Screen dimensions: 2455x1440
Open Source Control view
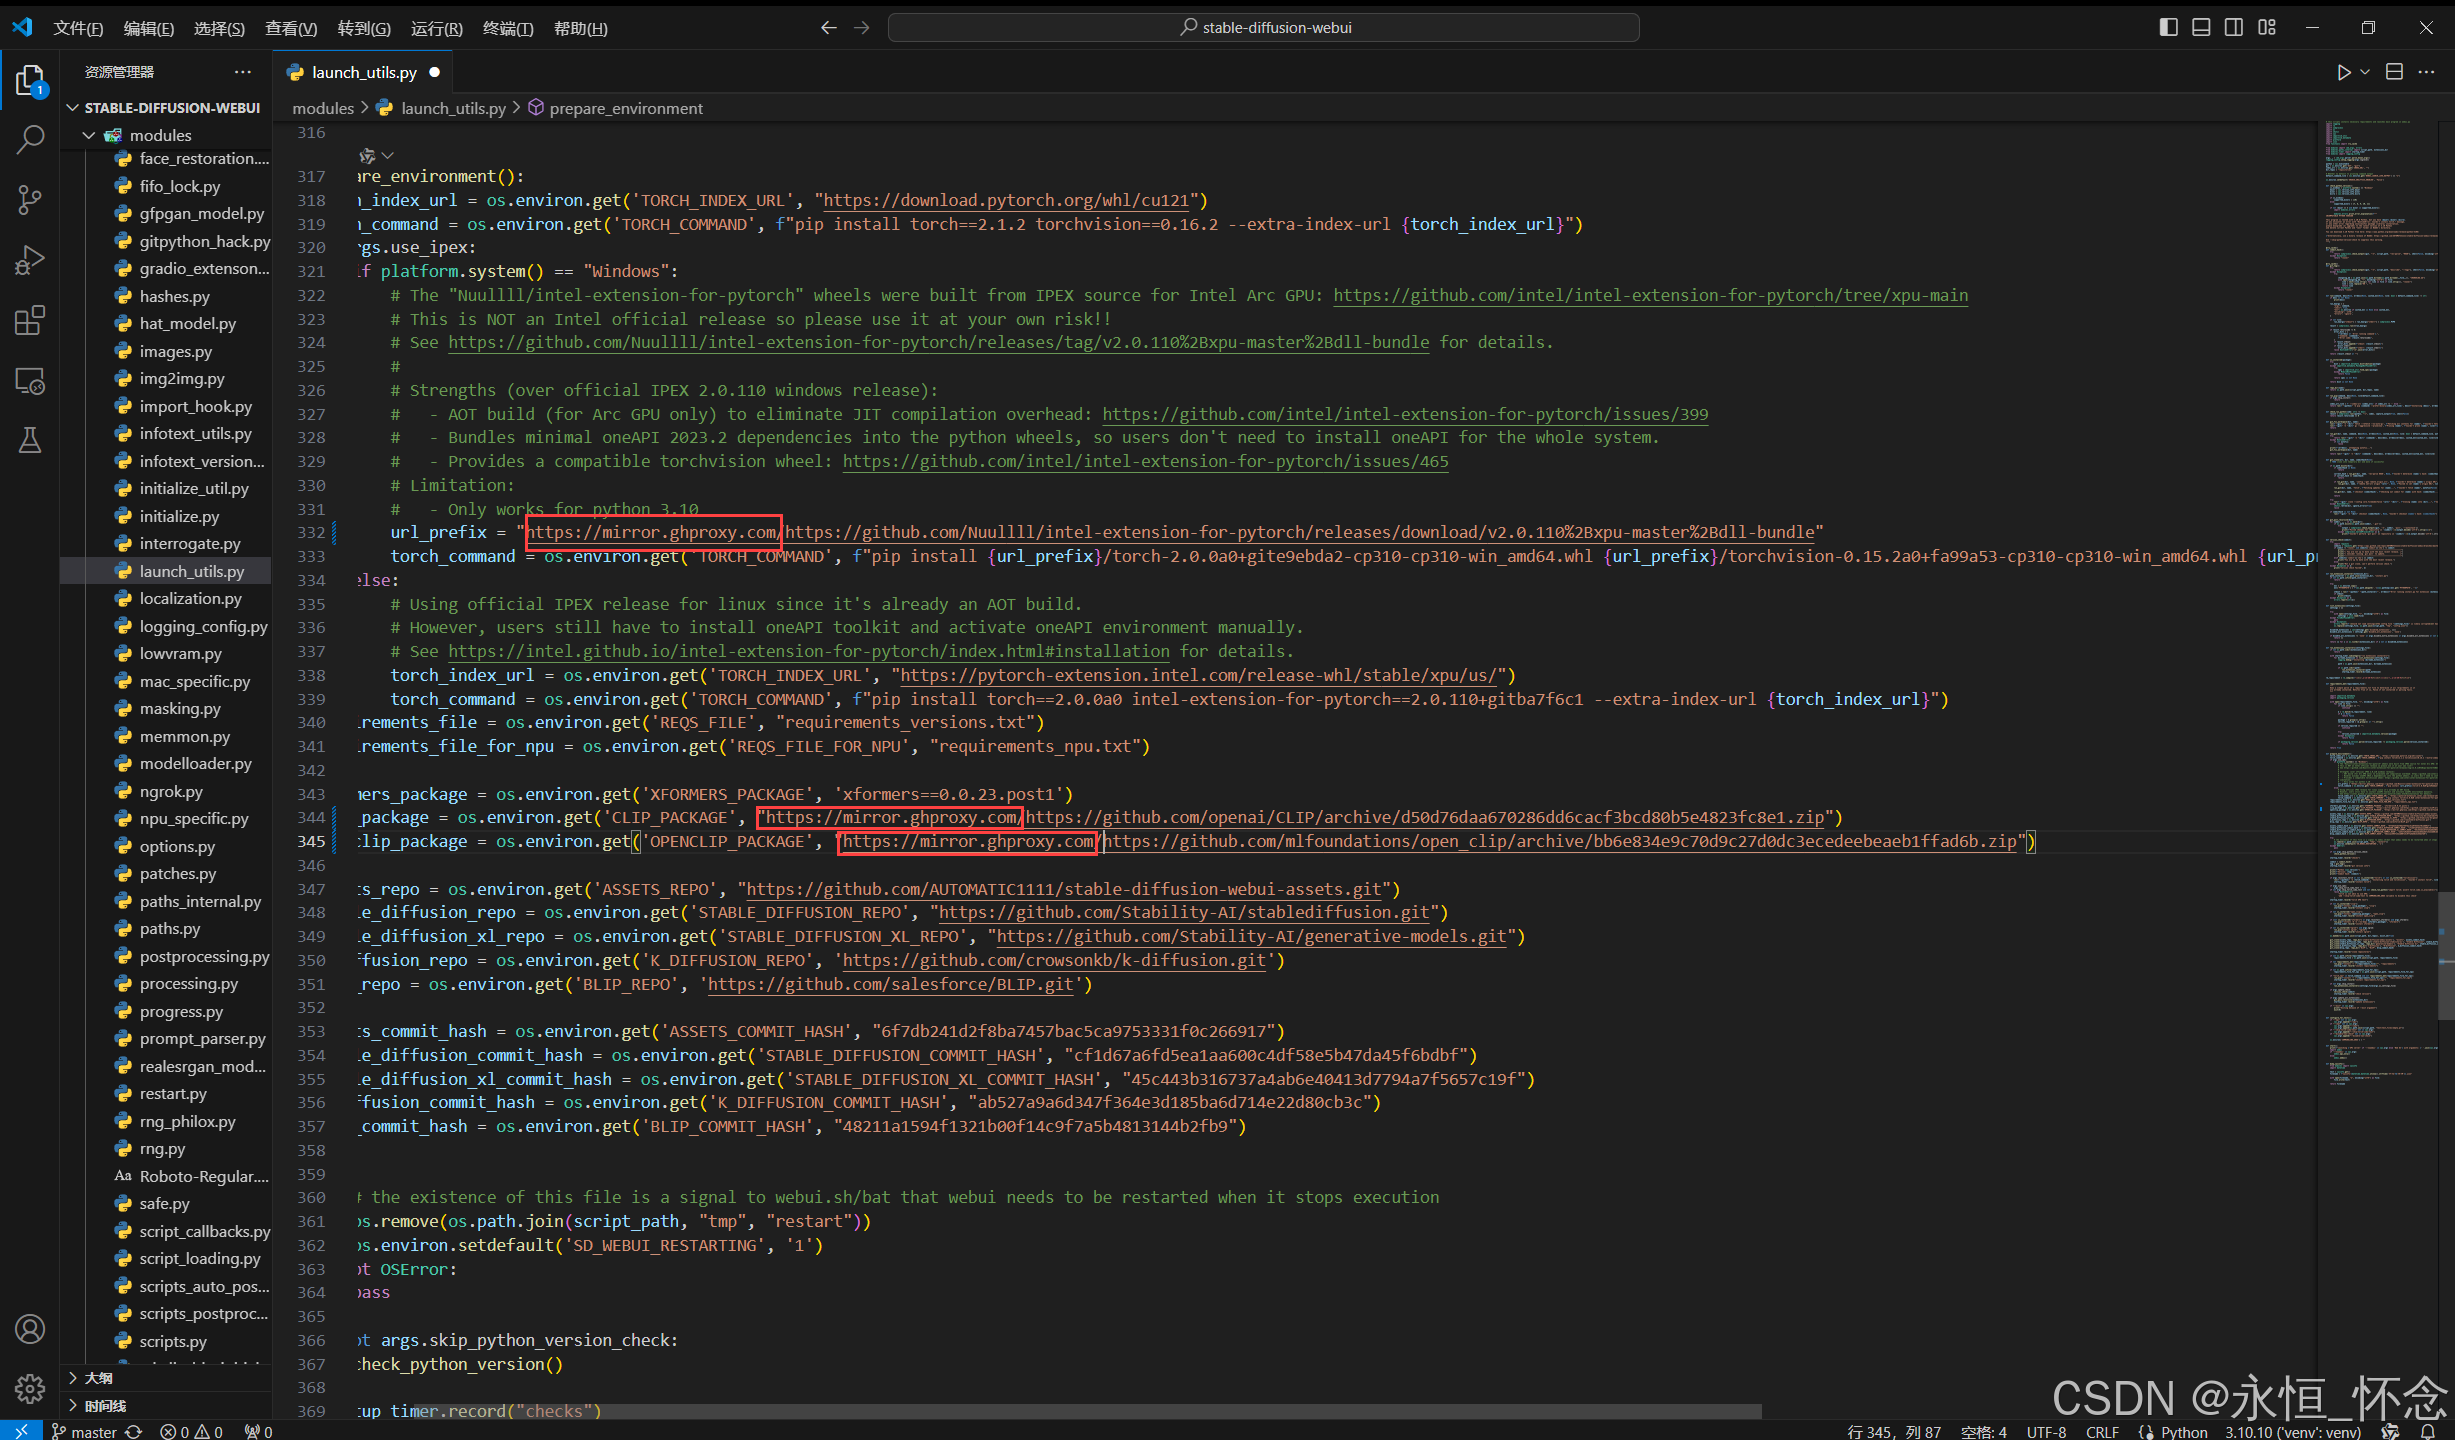click(x=30, y=200)
